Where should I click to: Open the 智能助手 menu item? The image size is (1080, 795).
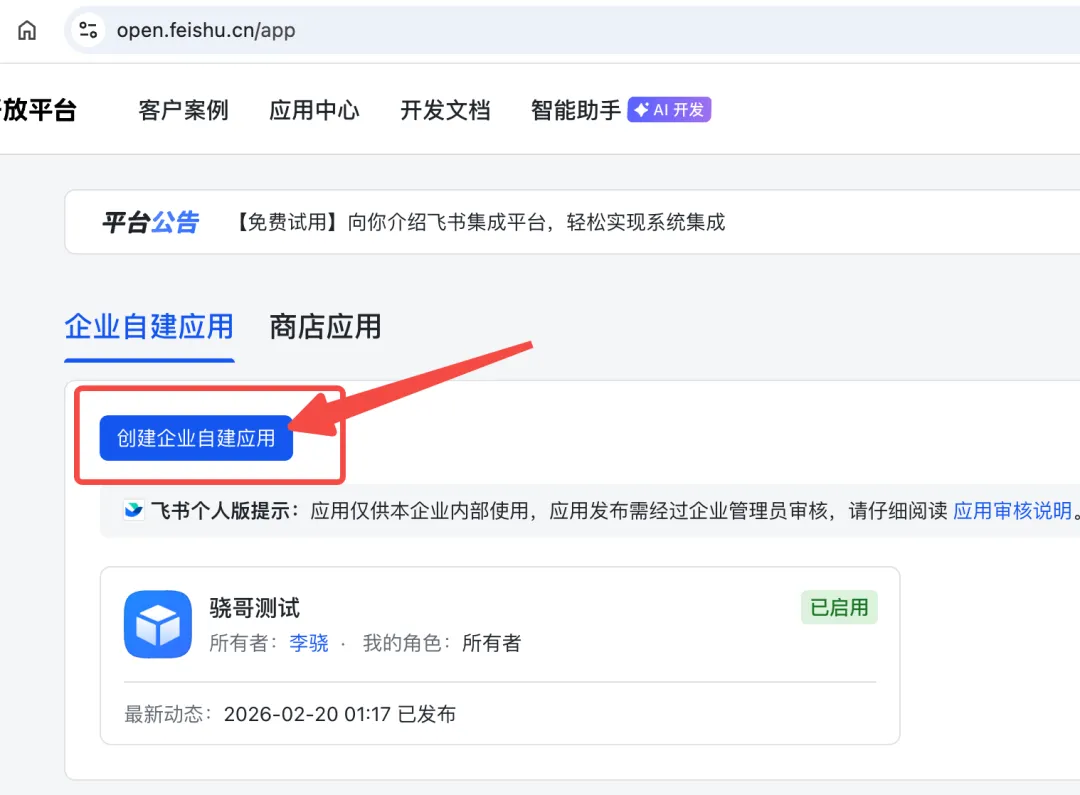[576, 110]
